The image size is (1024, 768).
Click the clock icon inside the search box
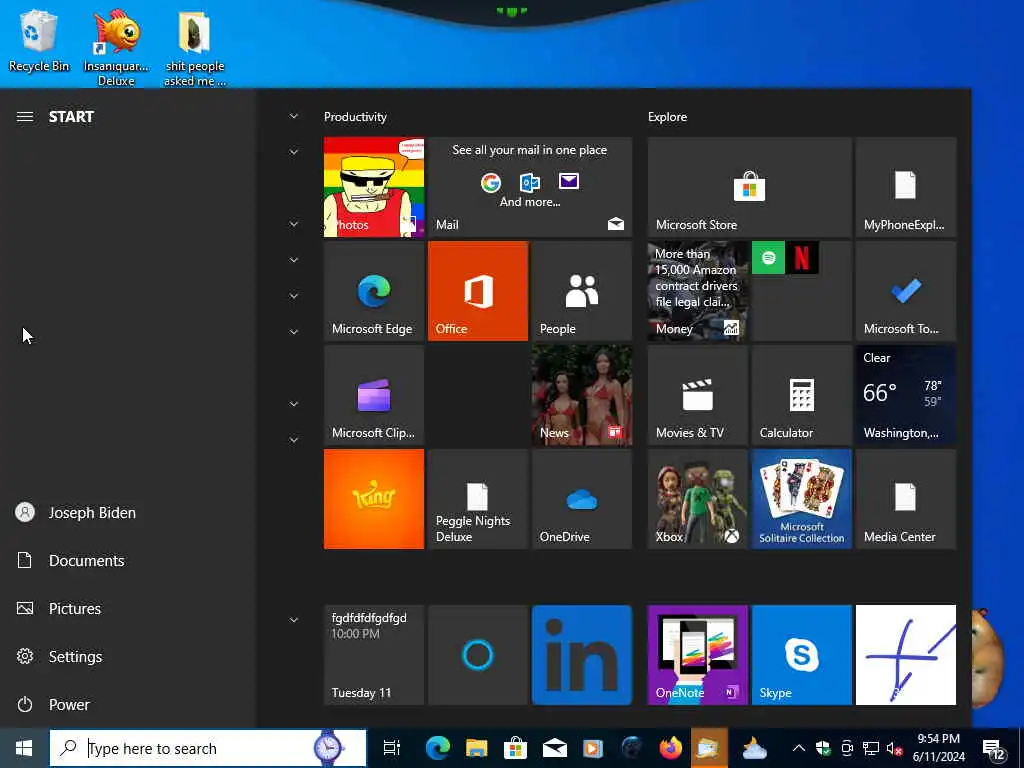click(x=328, y=748)
